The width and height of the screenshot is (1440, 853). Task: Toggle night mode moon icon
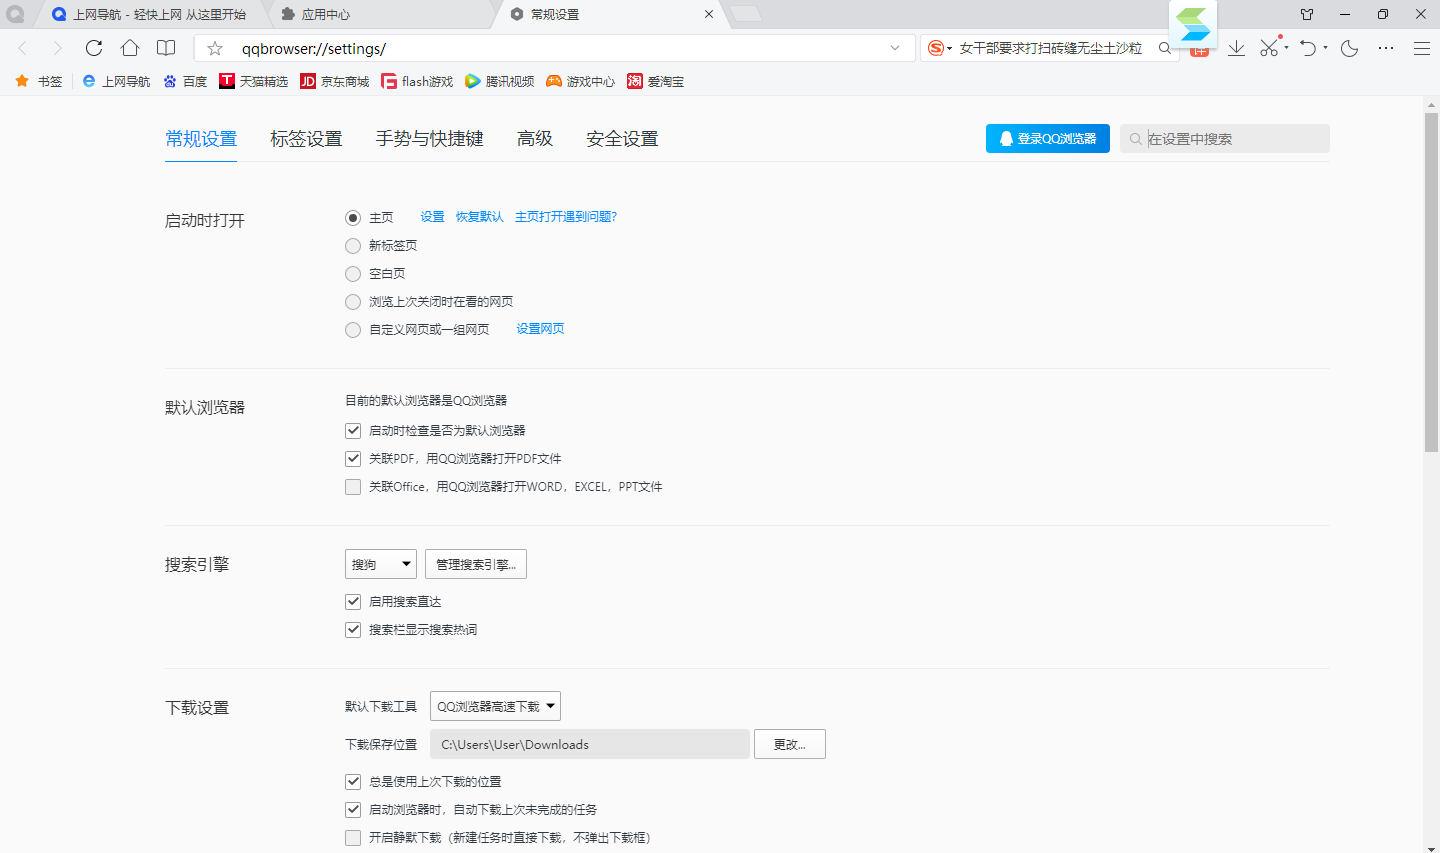[x=1349, y=48]
